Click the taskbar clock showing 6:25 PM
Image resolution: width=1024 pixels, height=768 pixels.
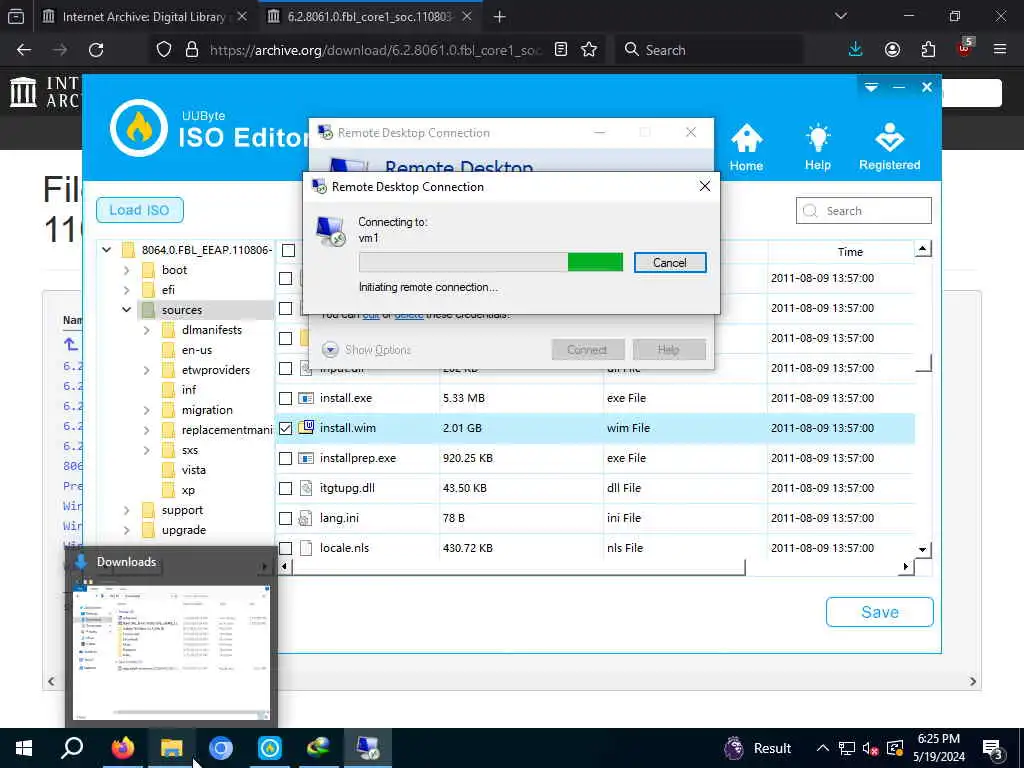point(938,748)
